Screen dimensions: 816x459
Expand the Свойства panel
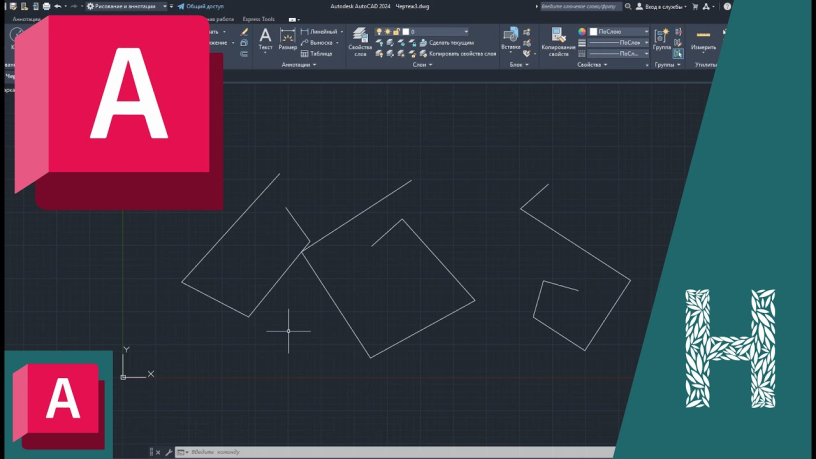[x=592, y=65]
